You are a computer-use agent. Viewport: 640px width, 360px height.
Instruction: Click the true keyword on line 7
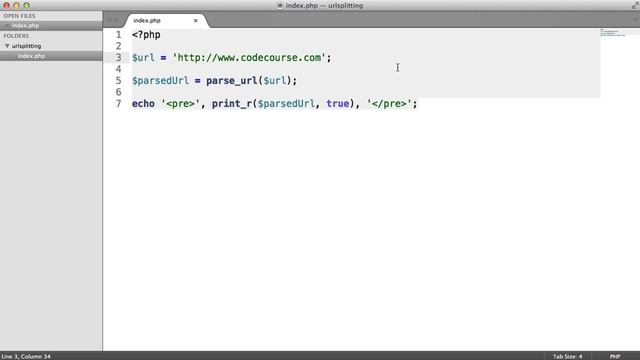tap(338, 104)
